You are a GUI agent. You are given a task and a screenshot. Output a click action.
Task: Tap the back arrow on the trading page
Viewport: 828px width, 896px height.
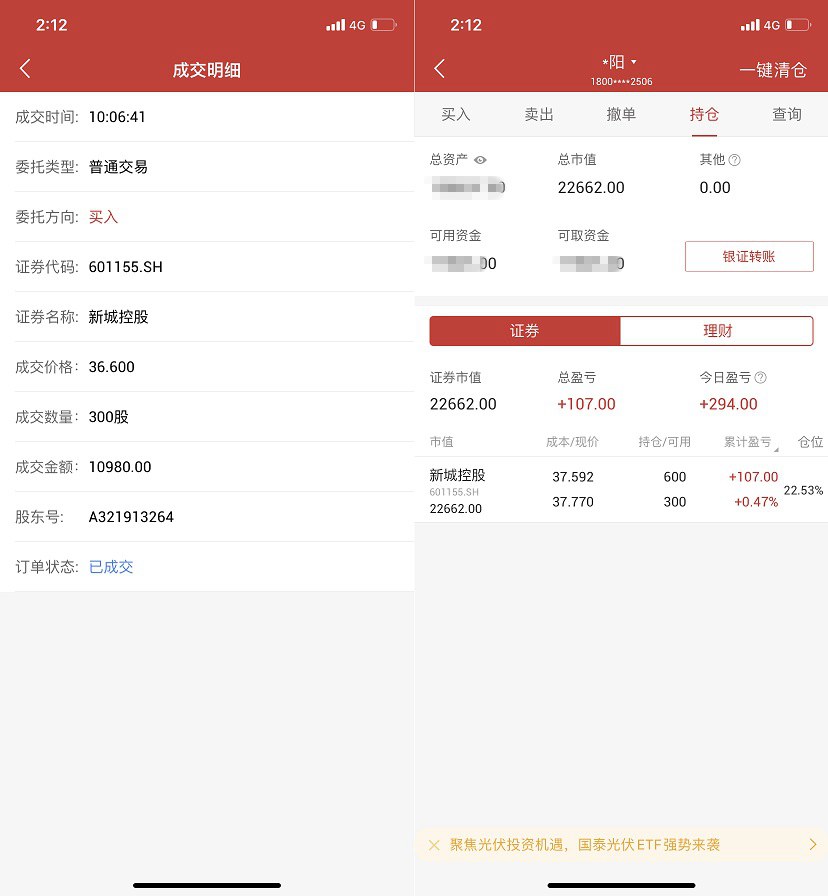click(438, 69)
